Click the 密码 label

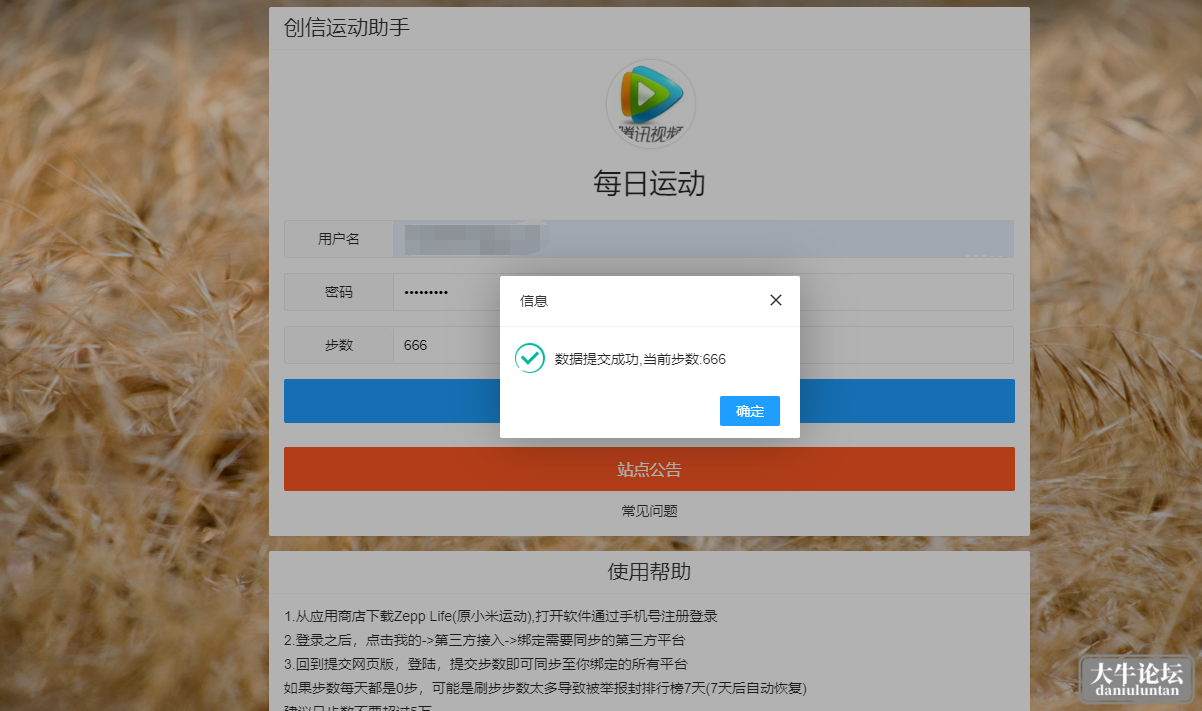tap(339, 292)
